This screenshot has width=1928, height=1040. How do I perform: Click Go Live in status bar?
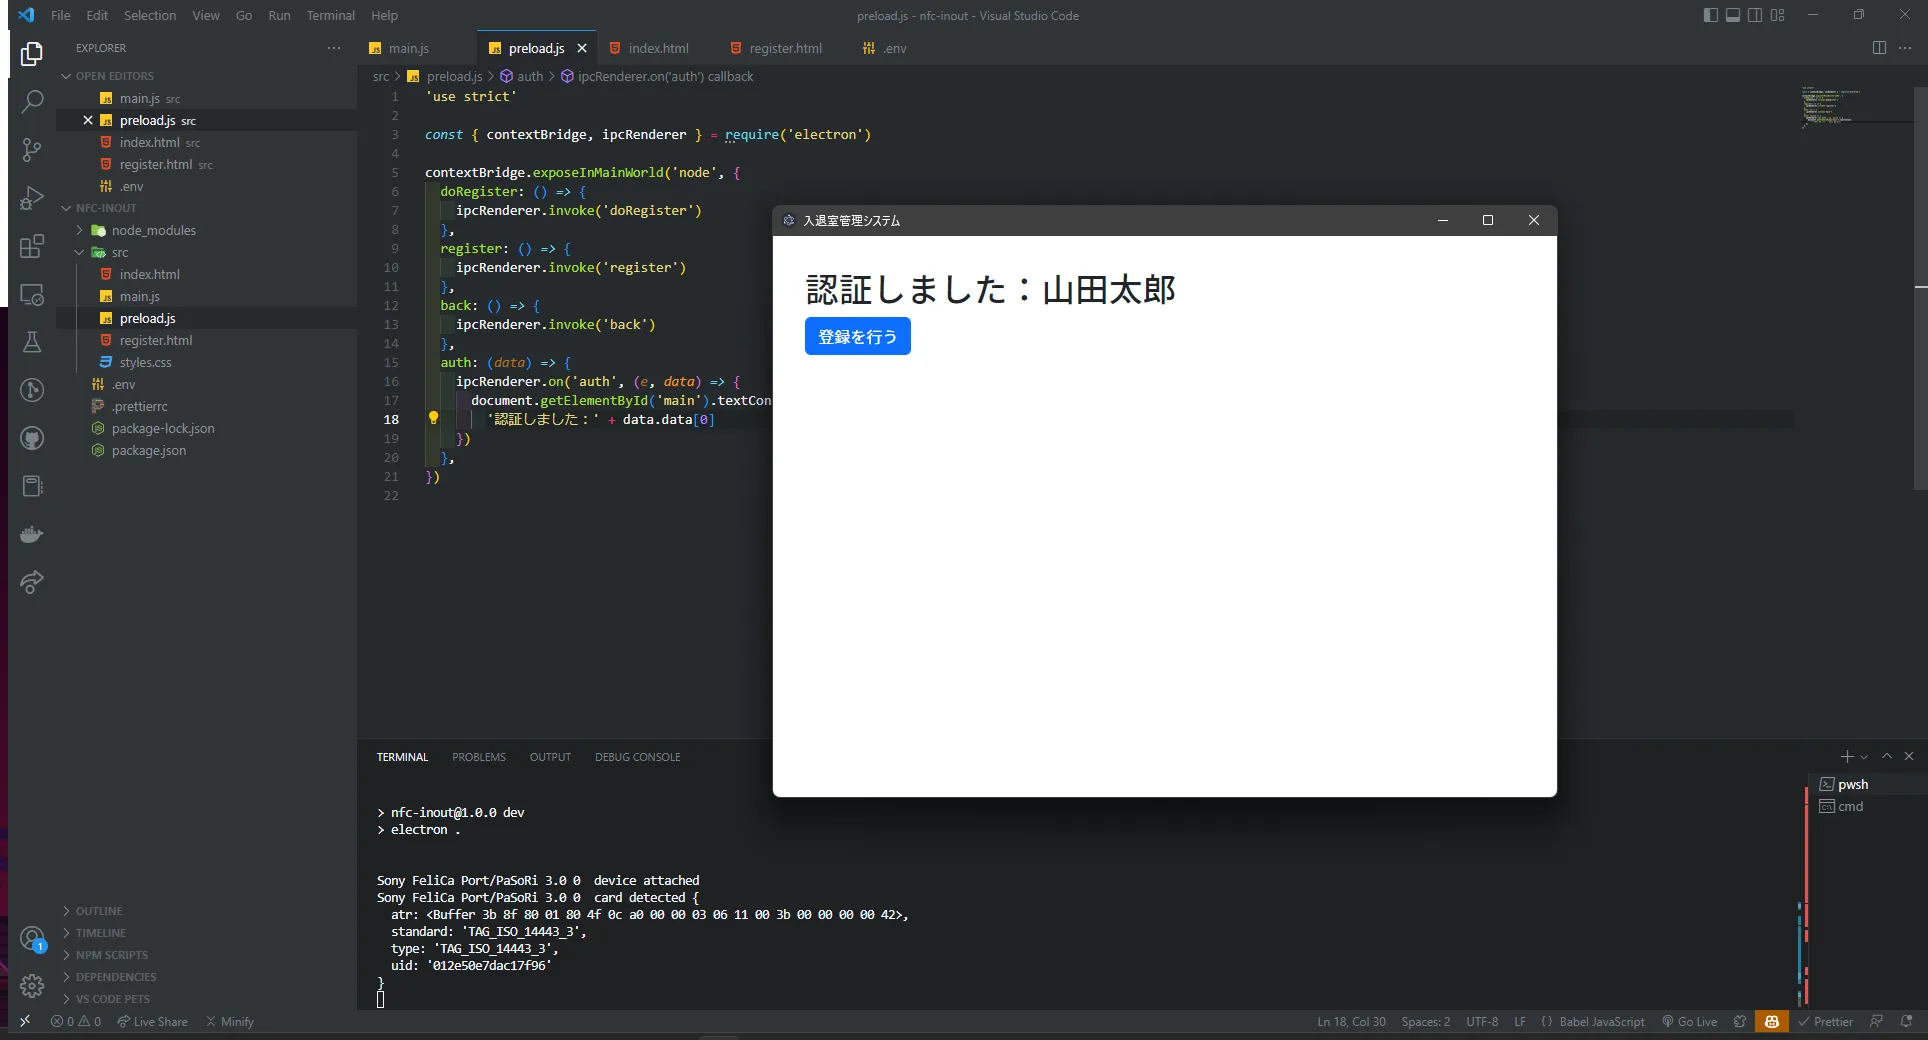pos(1689,1022)
